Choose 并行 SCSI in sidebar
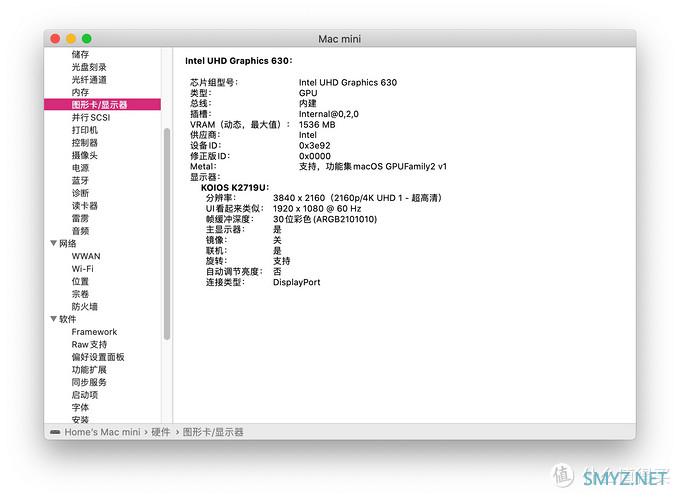This screenshot has width=680, height=498. tap(91, 117)
